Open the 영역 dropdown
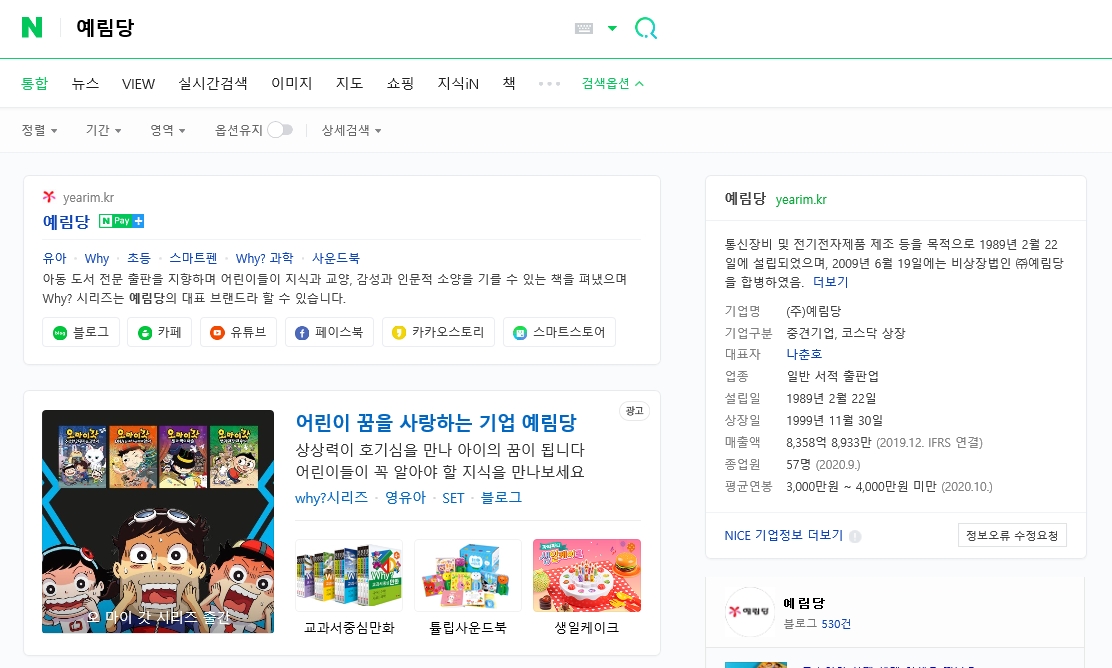The height and width of the screenshot is (668, 1112). click(167, 130)
